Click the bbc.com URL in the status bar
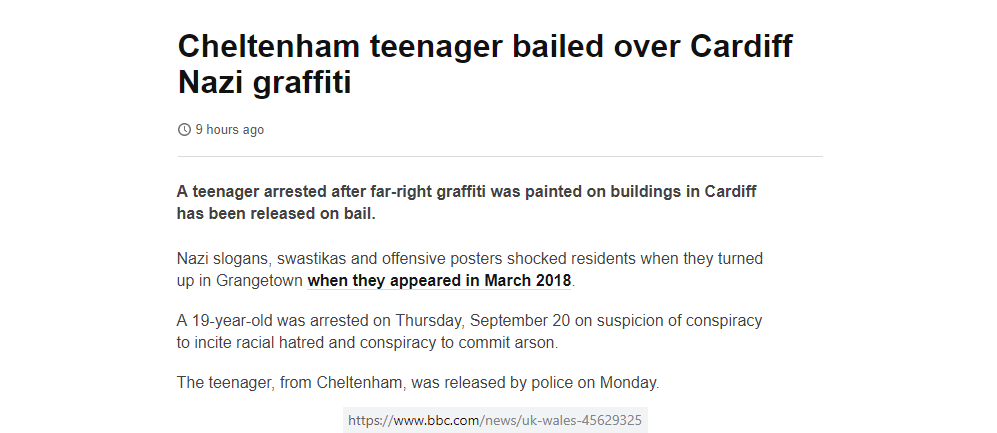The height and width of the screenshot is (433, 997). pos(495,420)
